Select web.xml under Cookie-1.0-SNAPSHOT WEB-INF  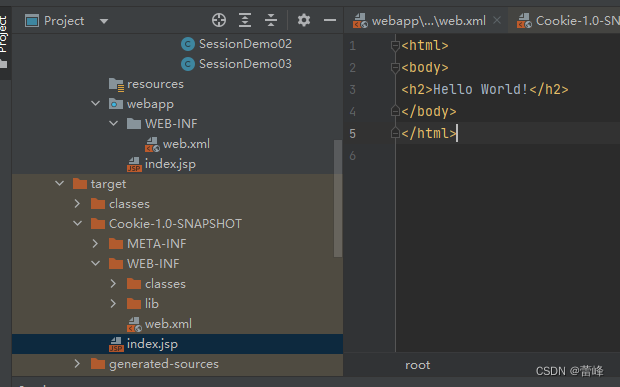pos(168,324)
